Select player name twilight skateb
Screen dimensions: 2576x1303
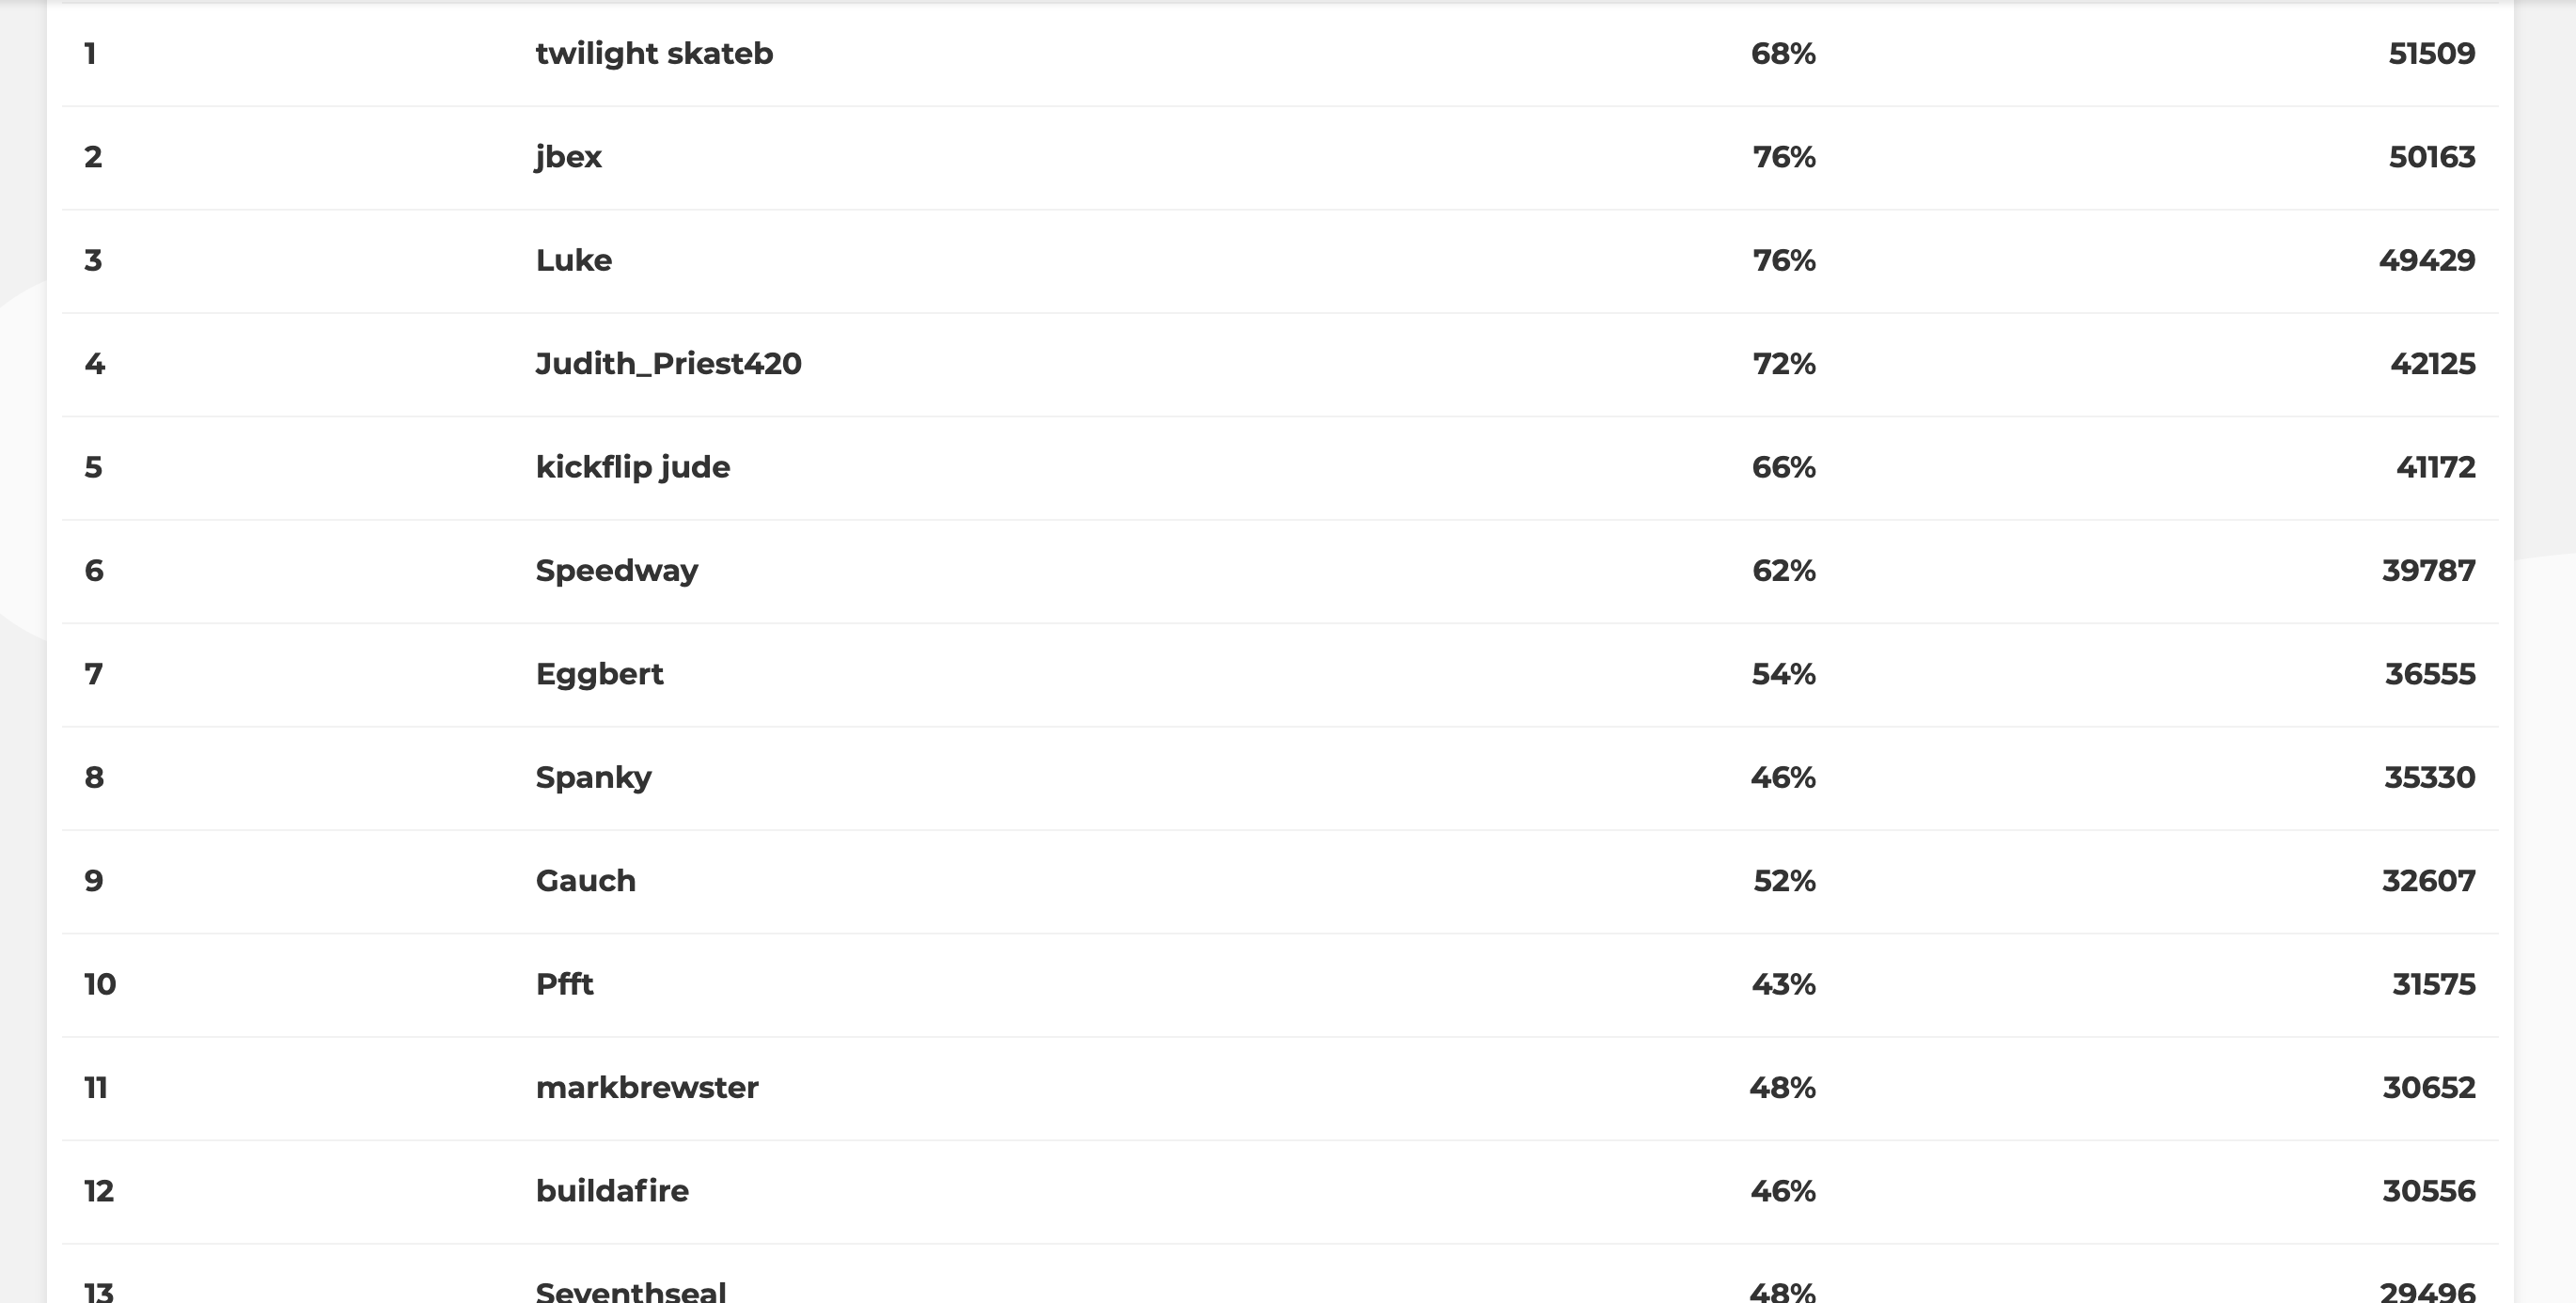point(654,53)
